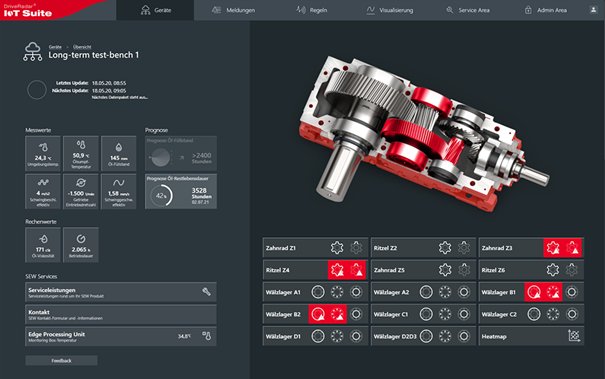The image size is (605, 379).
Task: Click the first gear icon of Ritzel Z6
Action: click(553, 270)
